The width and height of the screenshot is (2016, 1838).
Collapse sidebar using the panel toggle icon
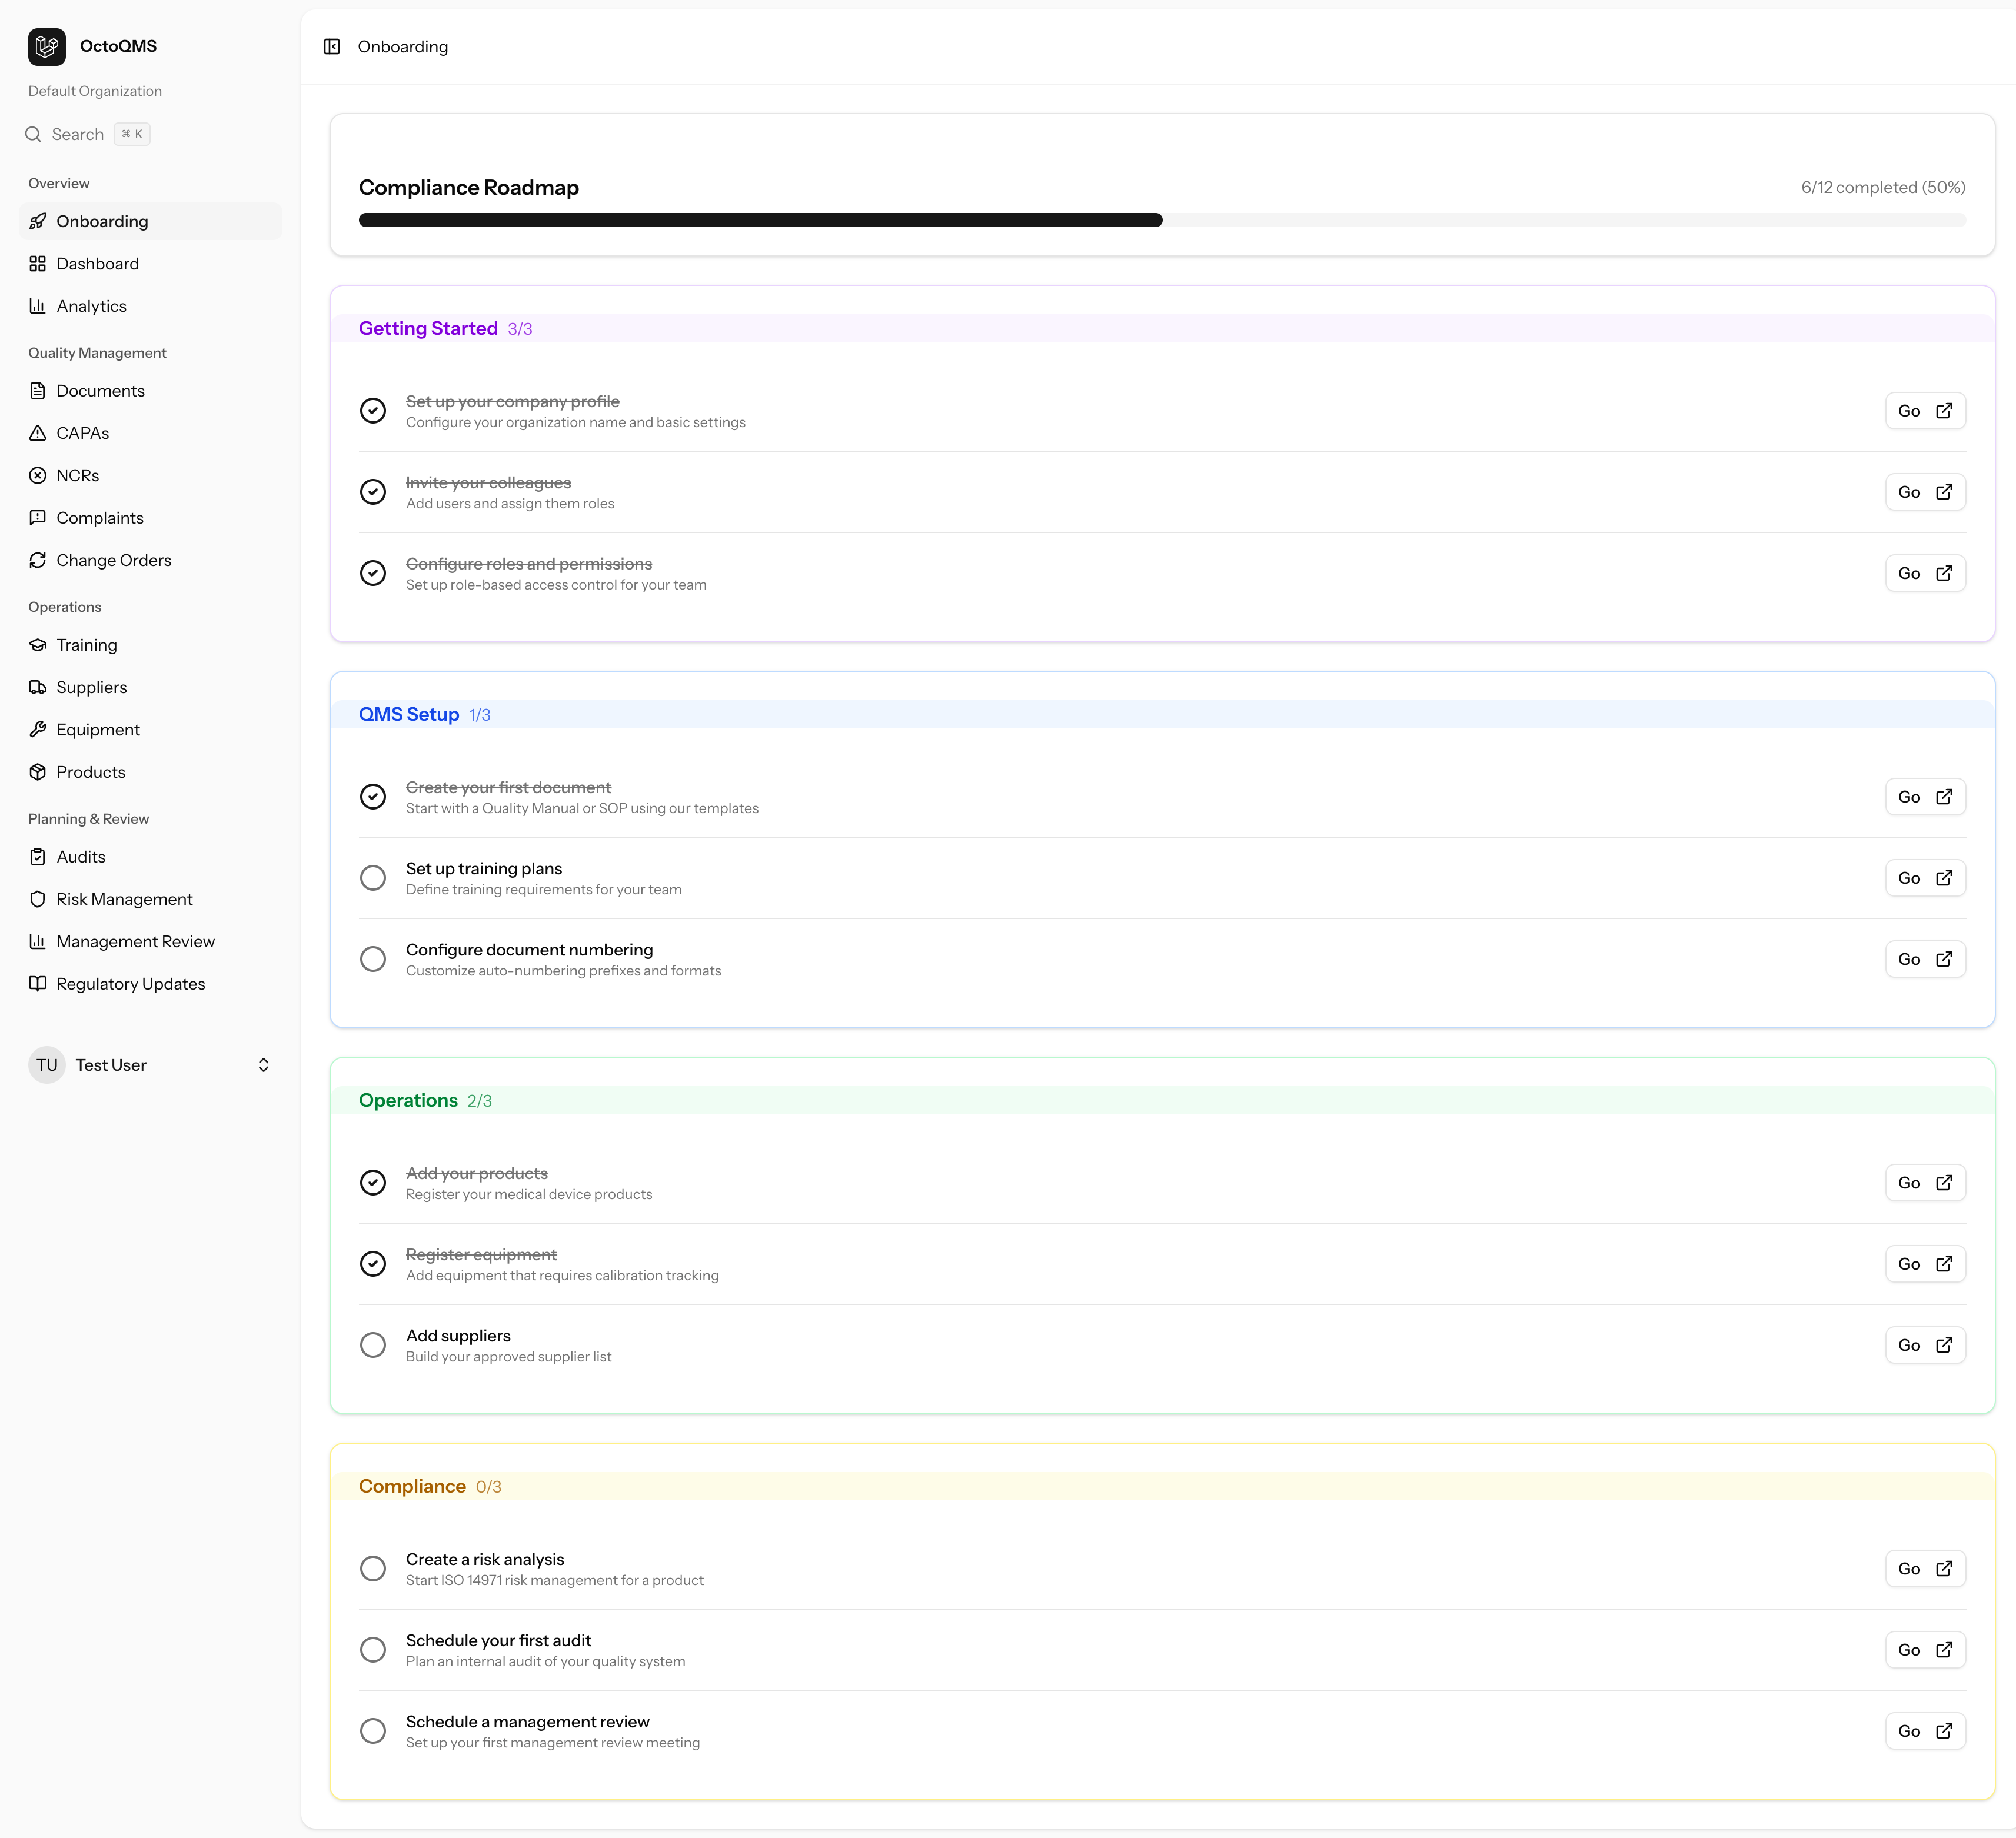click(x=332, y=46)
